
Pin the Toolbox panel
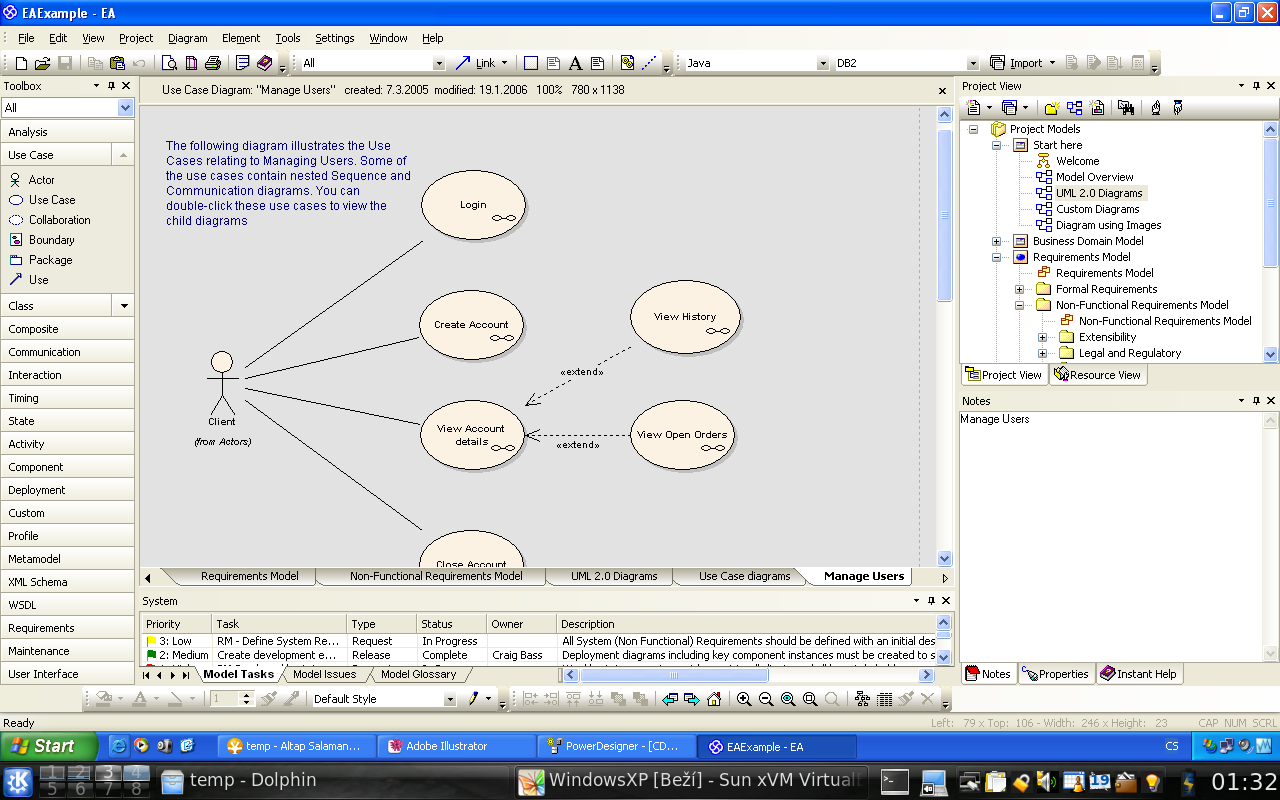111,86
